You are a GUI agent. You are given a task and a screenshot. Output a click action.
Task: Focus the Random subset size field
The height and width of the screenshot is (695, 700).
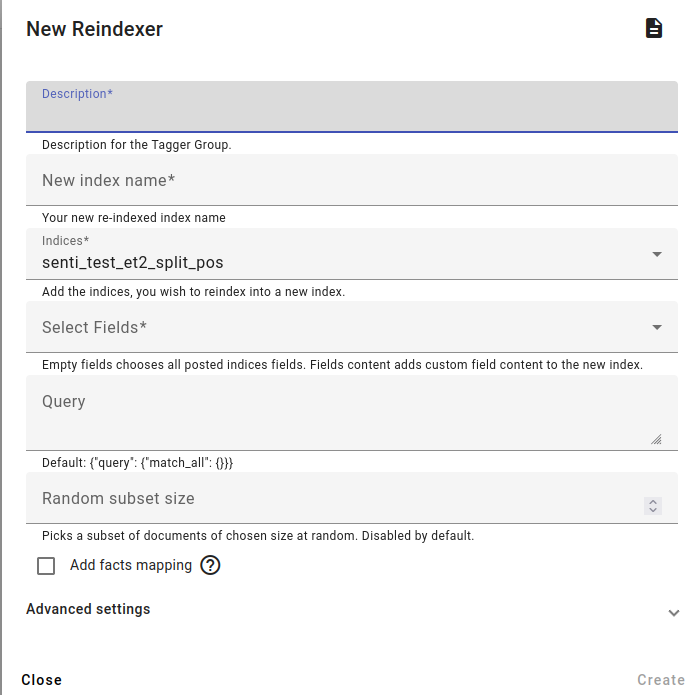point(335,498)
